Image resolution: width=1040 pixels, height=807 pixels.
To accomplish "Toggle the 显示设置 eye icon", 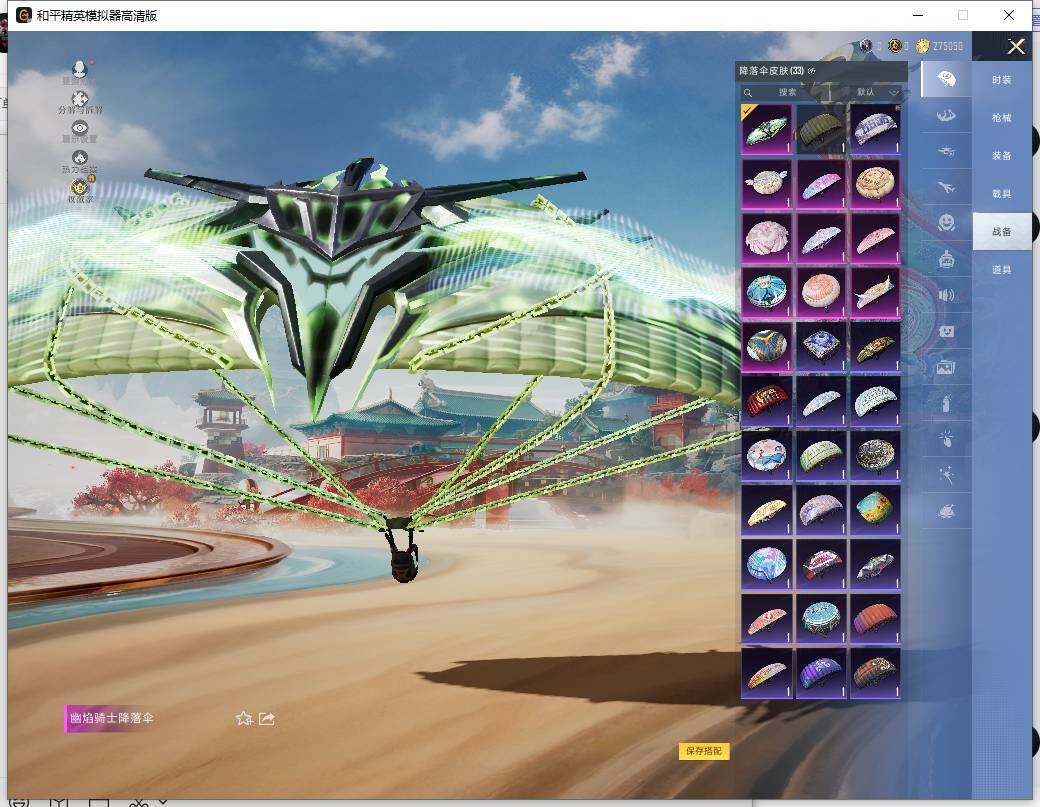I will click(x=80, y=129).
